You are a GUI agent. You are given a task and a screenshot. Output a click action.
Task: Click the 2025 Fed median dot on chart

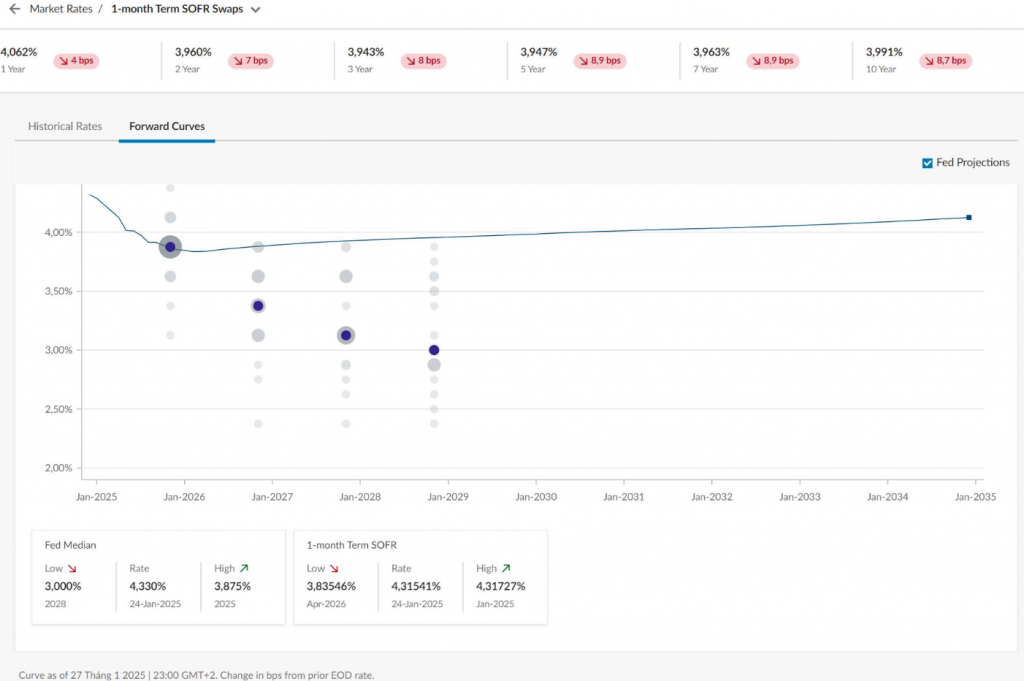coord(170,247)
